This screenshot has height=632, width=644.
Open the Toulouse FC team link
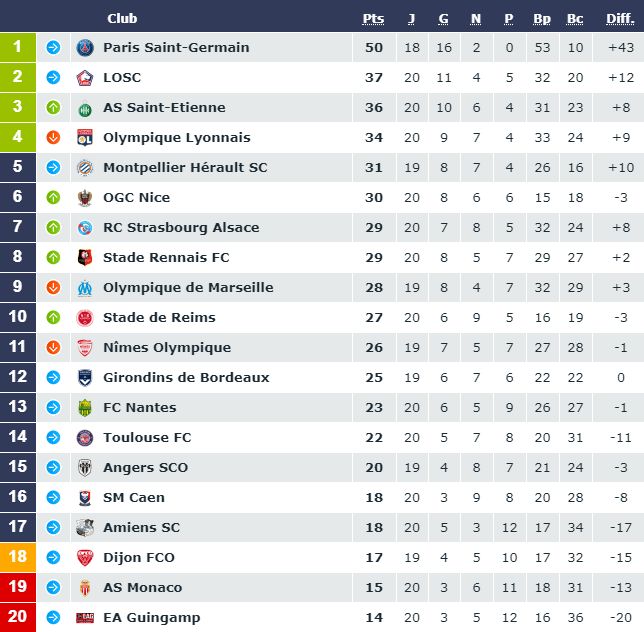pos(147,437)
